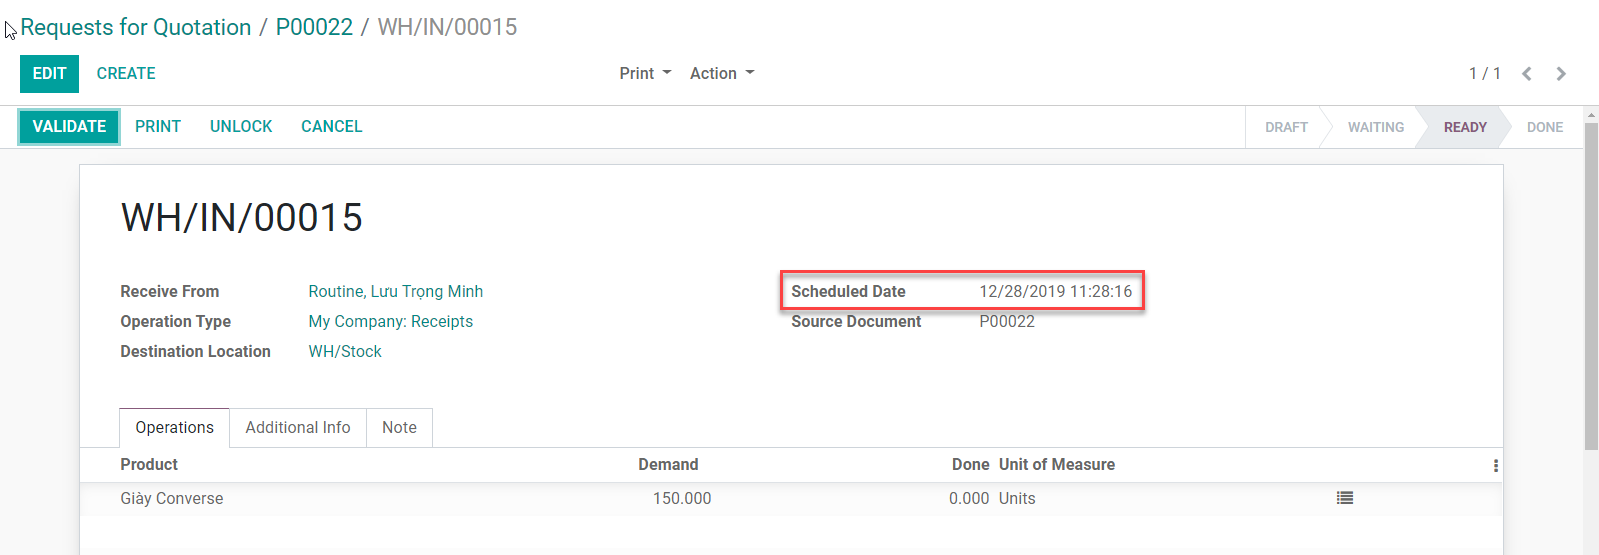Open the Note tab
This screenshot has height=555, width=1599.
click(x=399, y=428)
